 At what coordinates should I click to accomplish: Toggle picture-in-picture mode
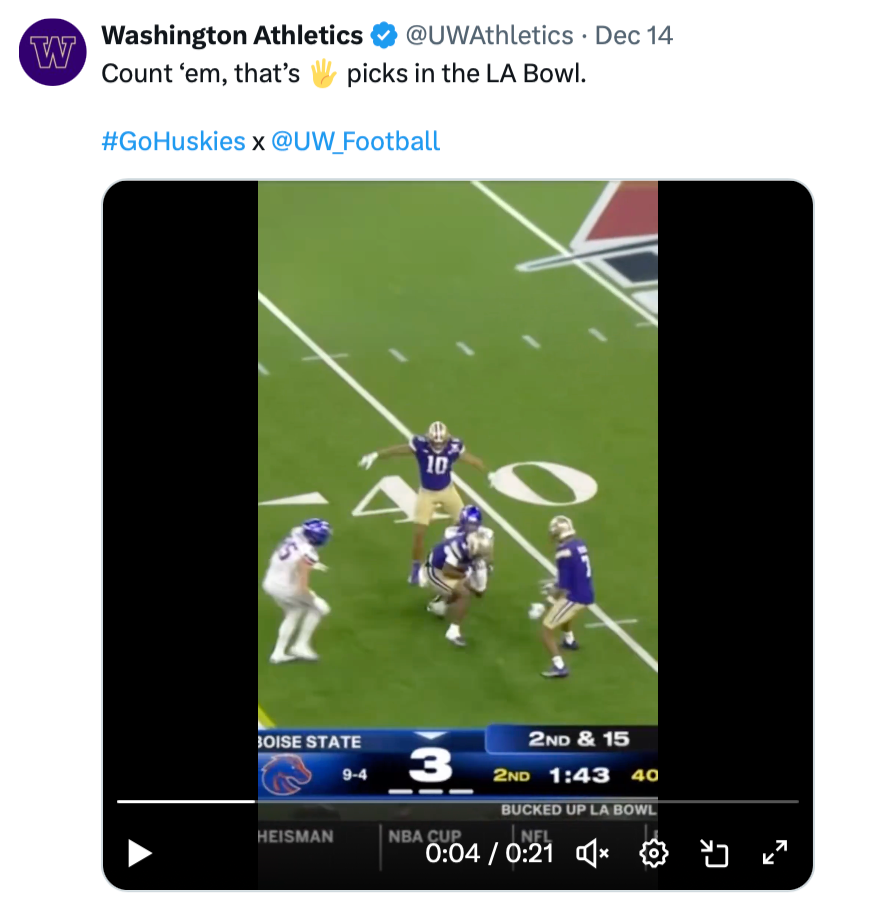[x=714, y=853]
